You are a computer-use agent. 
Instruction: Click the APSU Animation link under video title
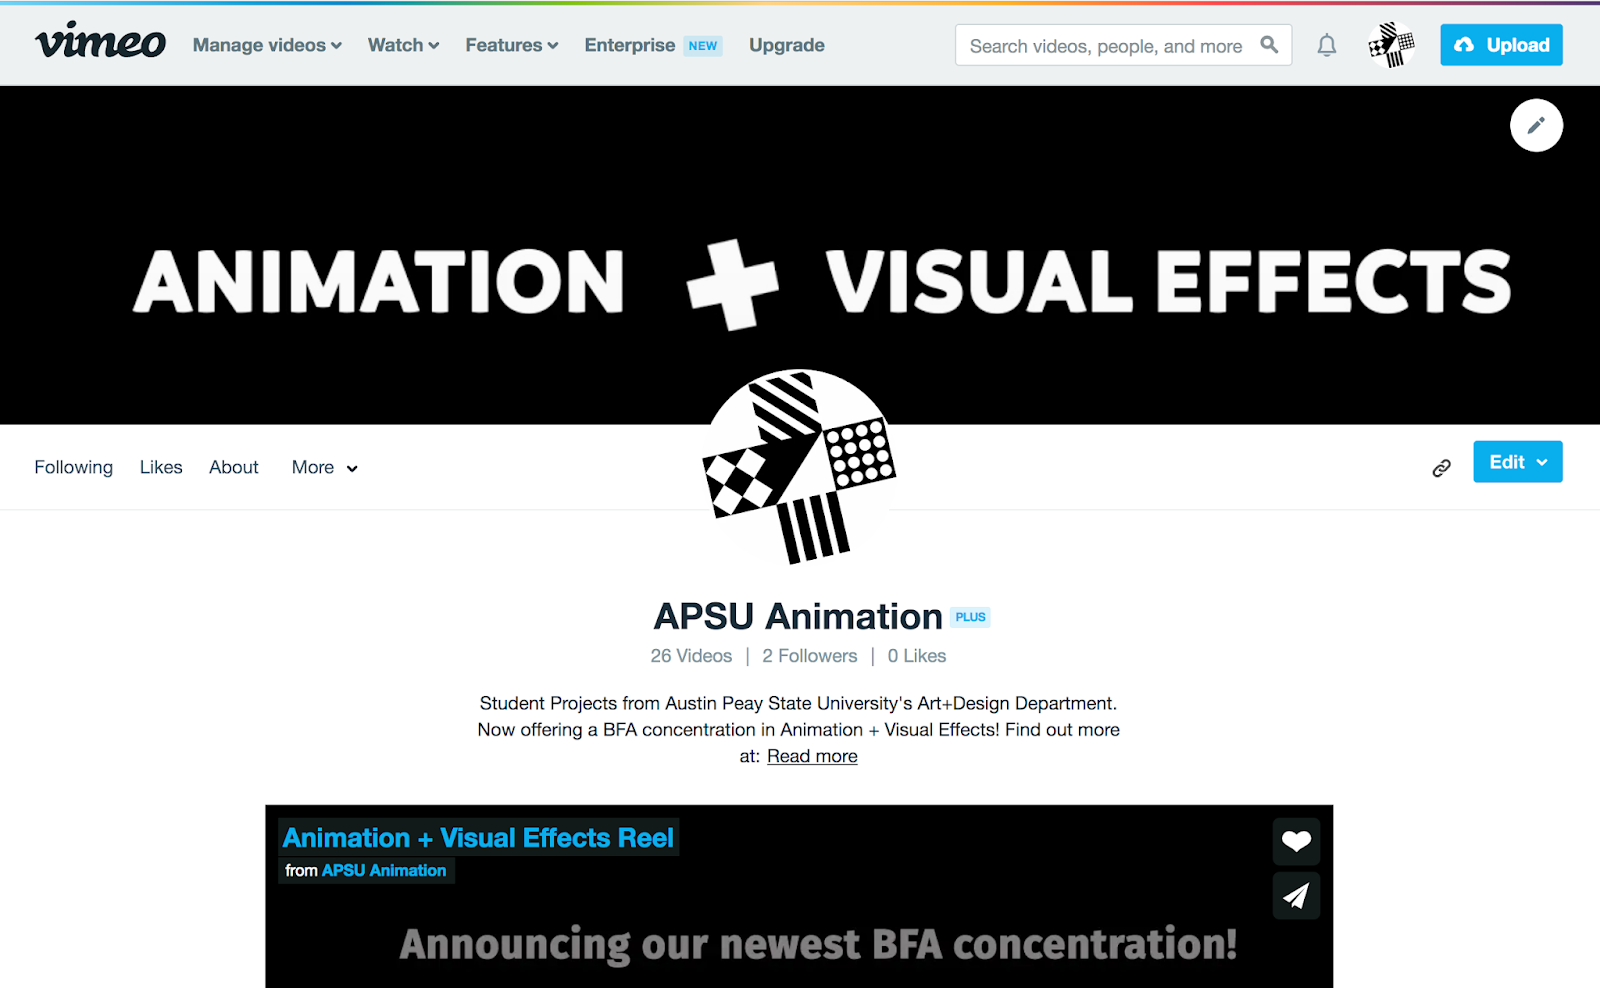click(384, 871)
